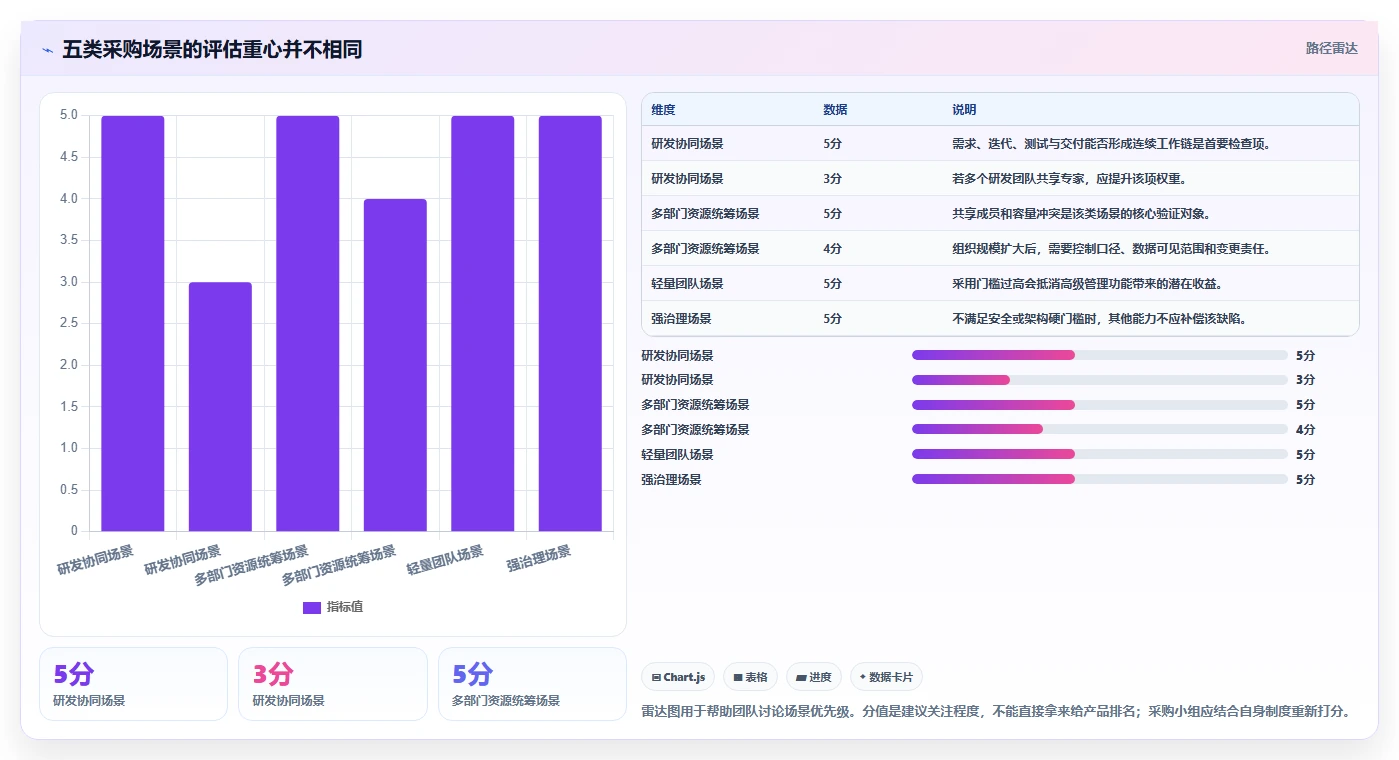Click the 路径雷达 label in the header
This screenshot has width=1399, height=760.
[1331, 48]
